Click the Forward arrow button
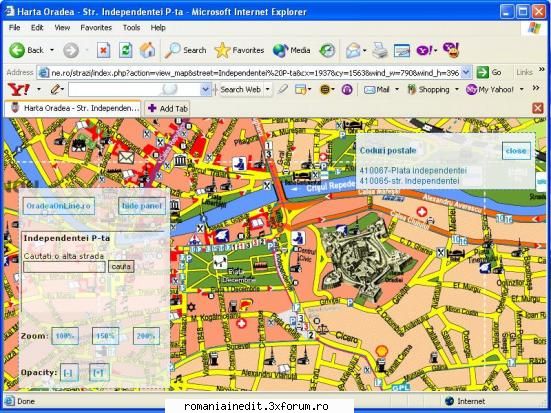 (x=71, y=50)
